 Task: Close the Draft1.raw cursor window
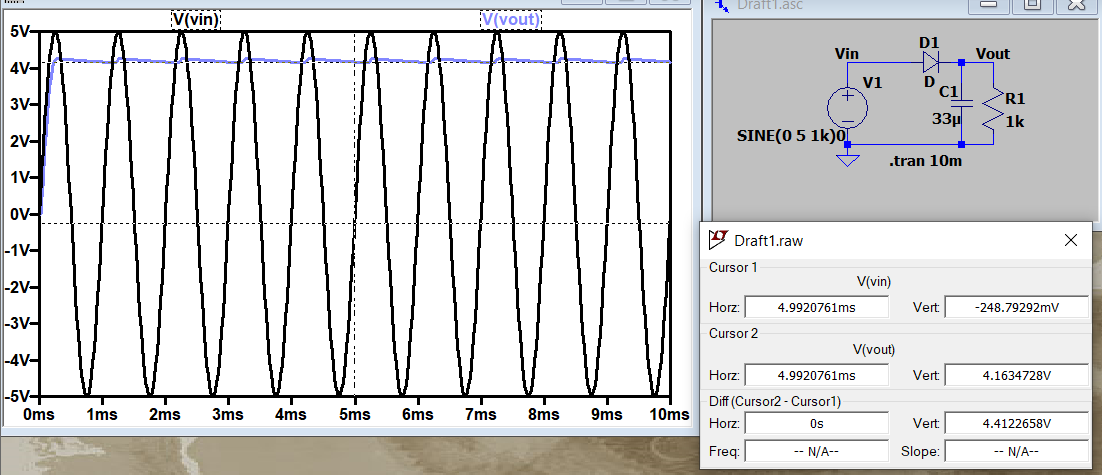pos(1070,240)
